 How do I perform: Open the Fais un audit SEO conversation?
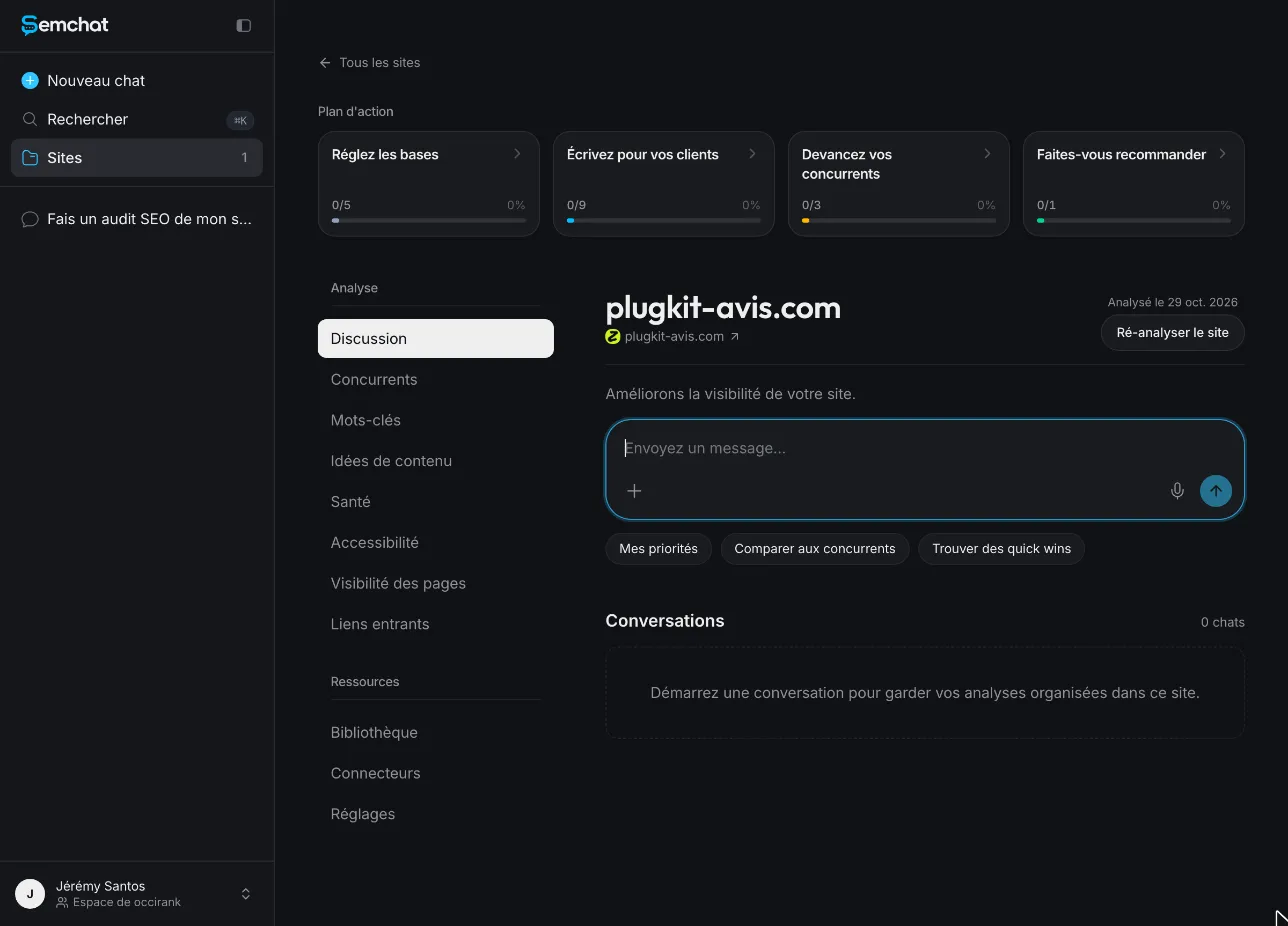[x=137, y=219]
